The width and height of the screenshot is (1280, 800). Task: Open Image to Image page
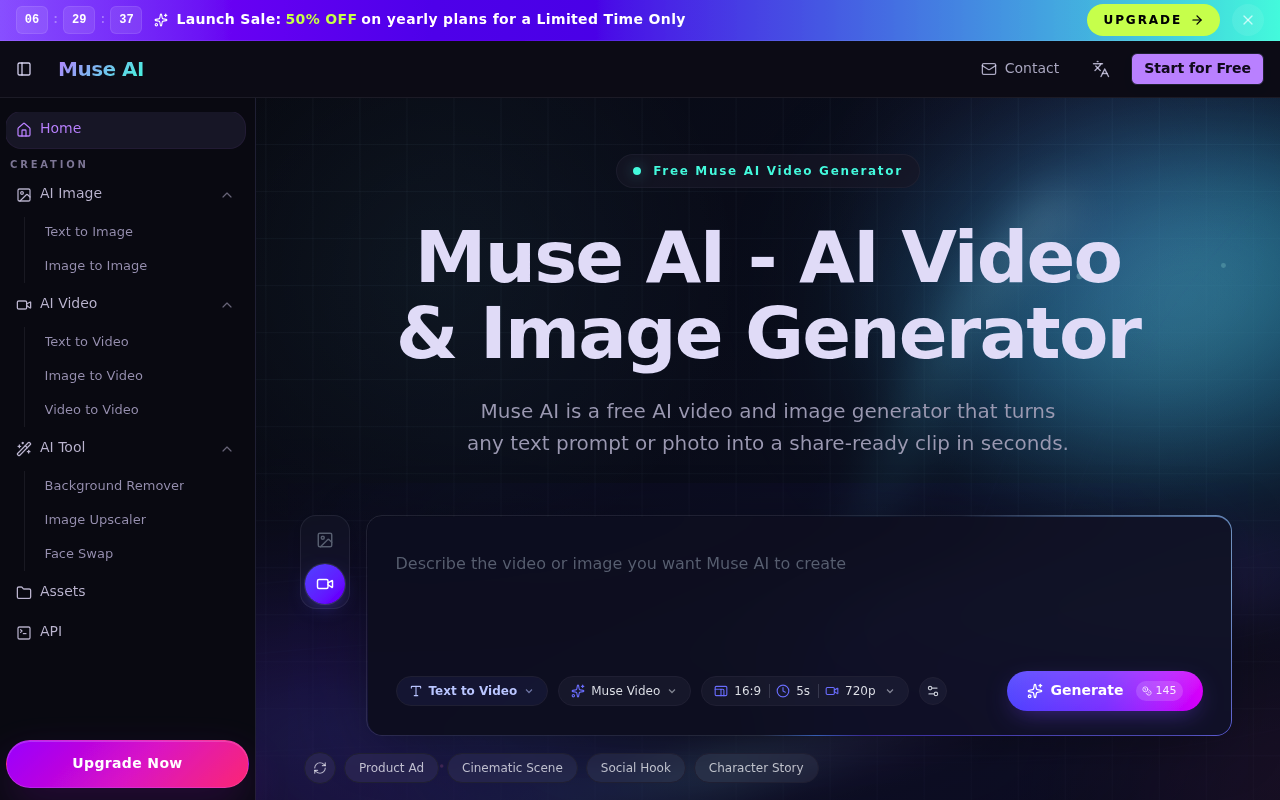coord(96,266)
